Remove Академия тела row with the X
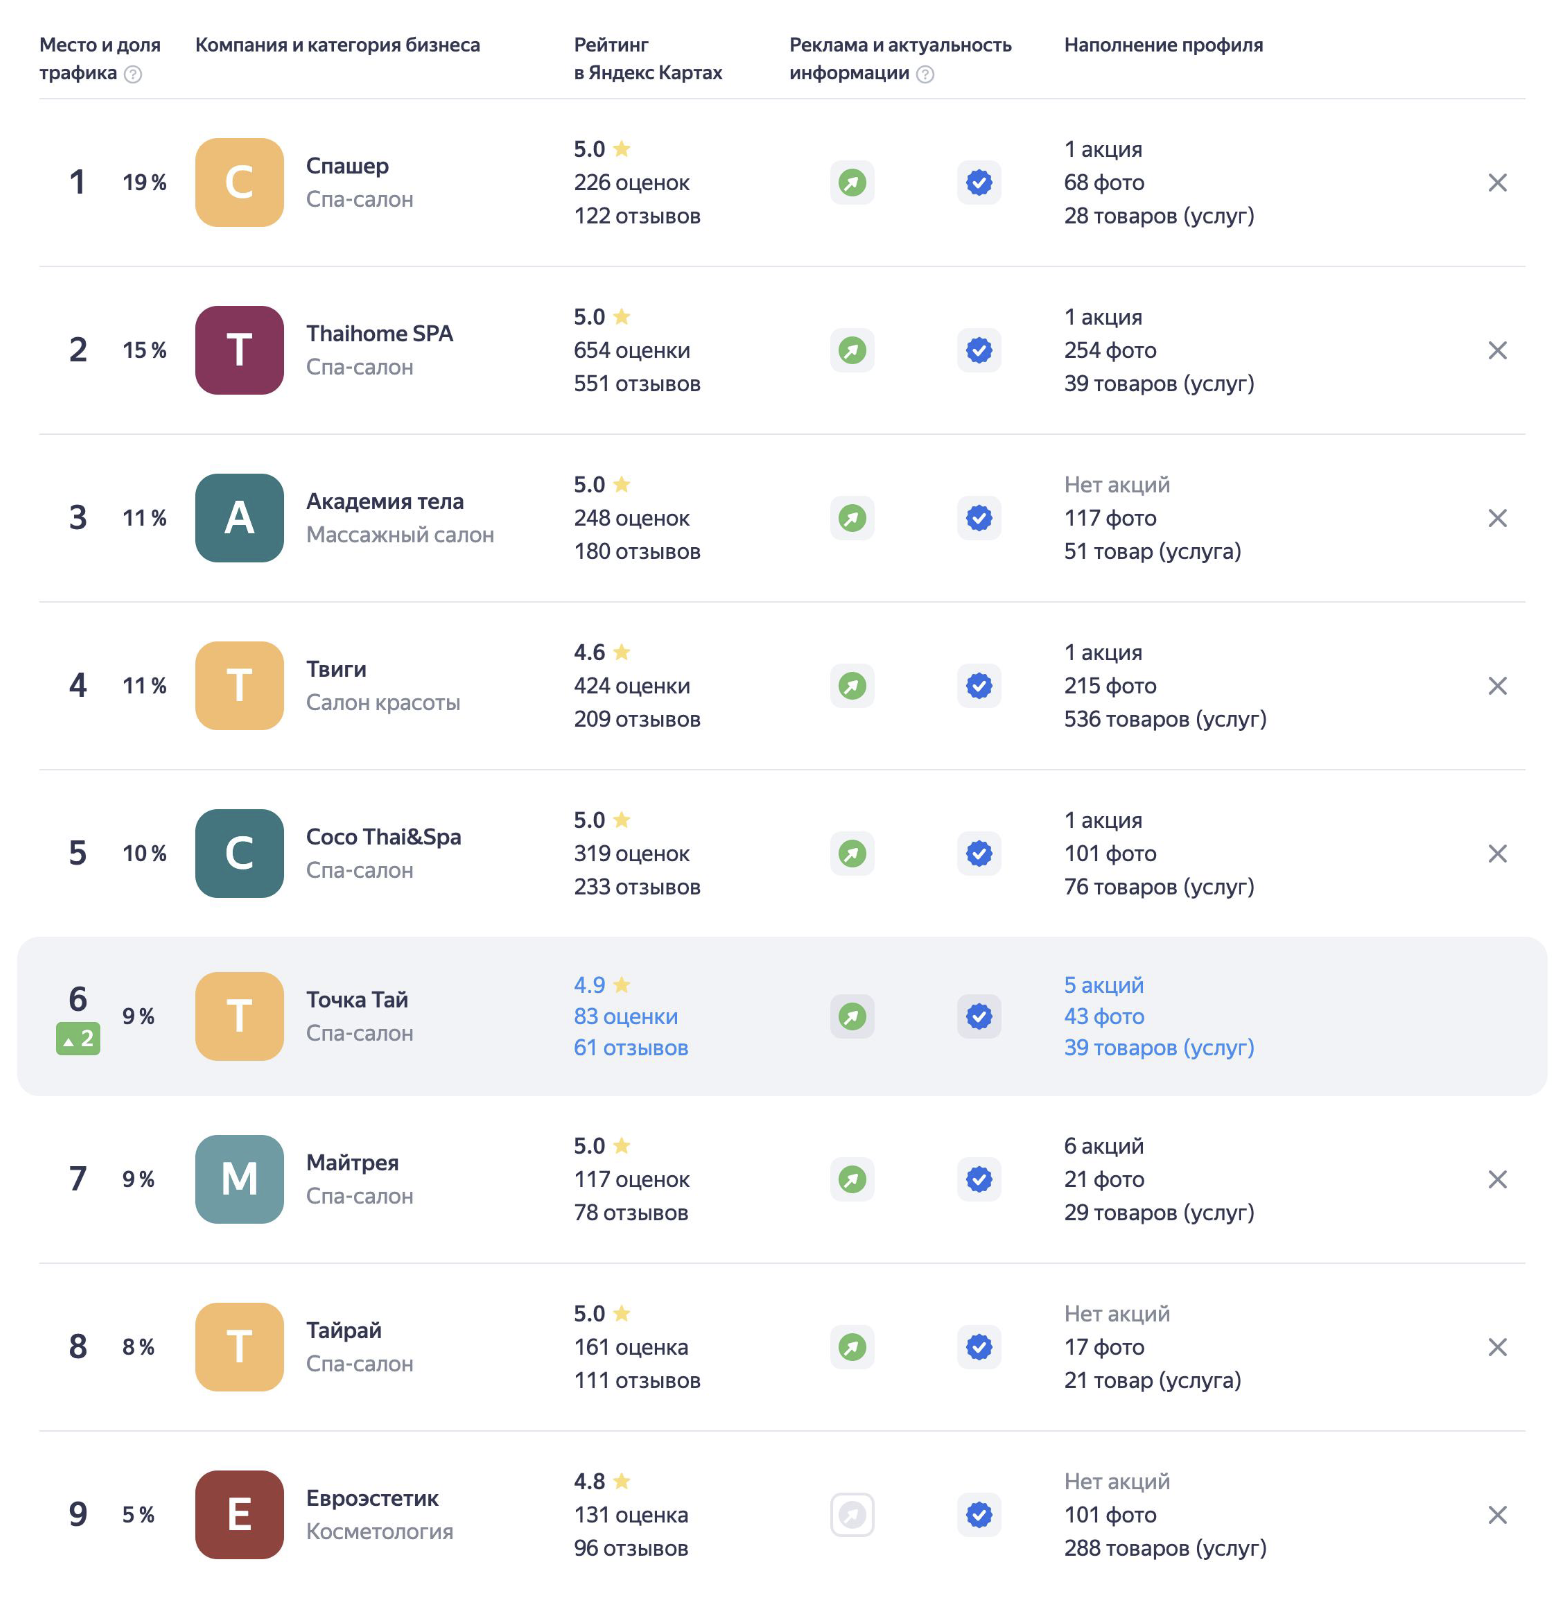Viewport: 1568px width, 1606px height. [1497, 518]
